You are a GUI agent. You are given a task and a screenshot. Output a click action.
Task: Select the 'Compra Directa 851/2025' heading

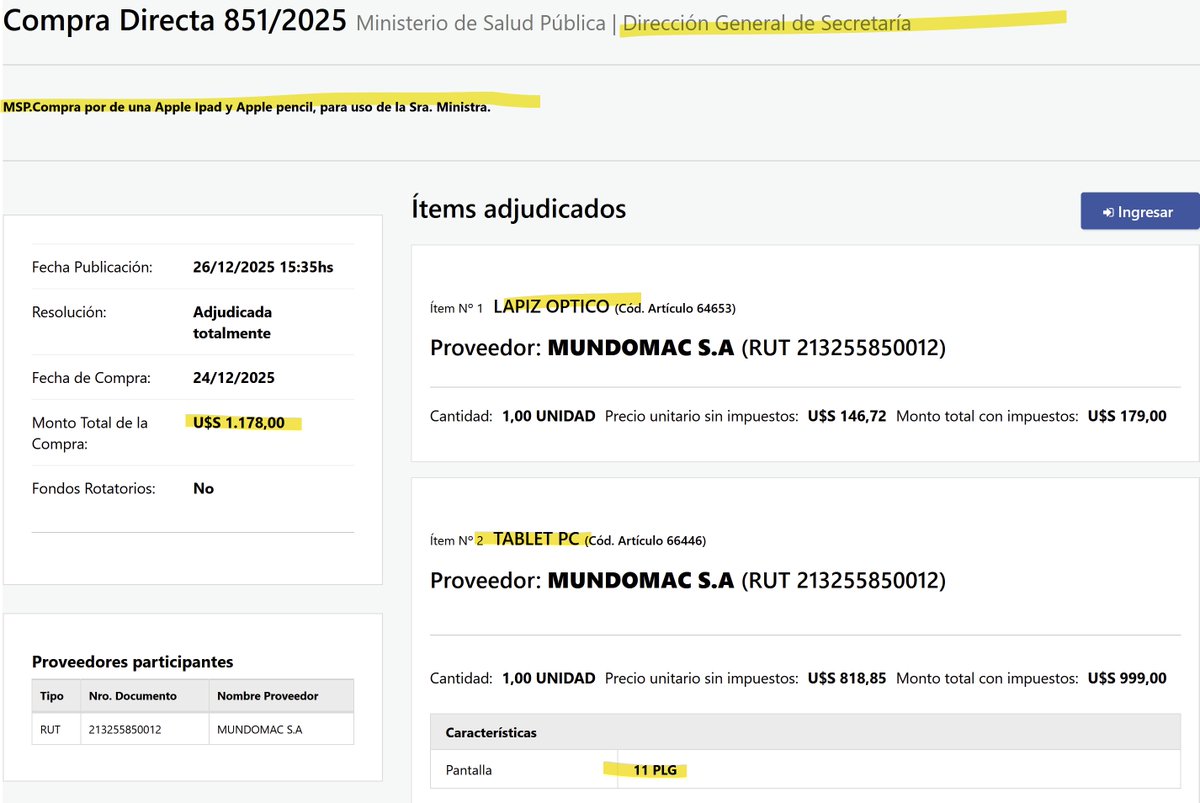tap(175, 20)
